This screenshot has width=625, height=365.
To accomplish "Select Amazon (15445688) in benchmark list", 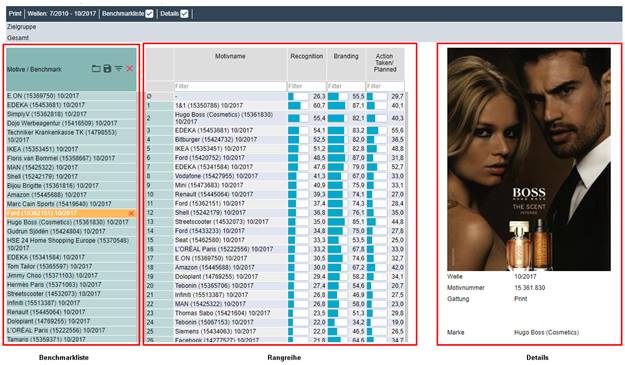I will (x=71, y=195).
